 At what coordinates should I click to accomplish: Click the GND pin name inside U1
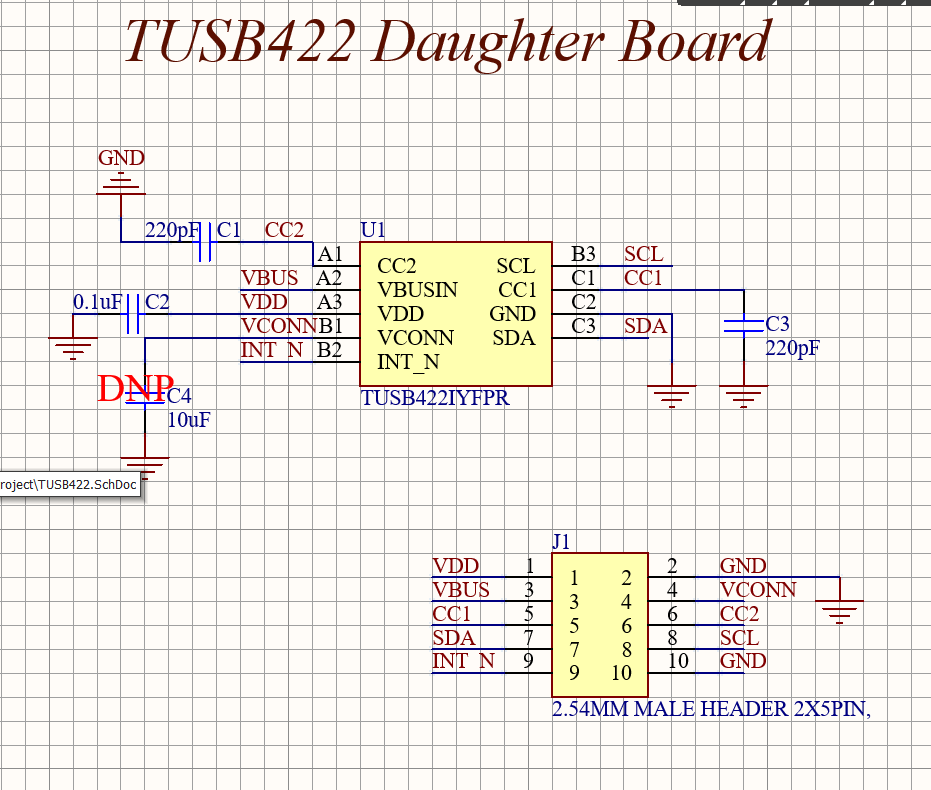pyautogui.click(x=512, y=314)
